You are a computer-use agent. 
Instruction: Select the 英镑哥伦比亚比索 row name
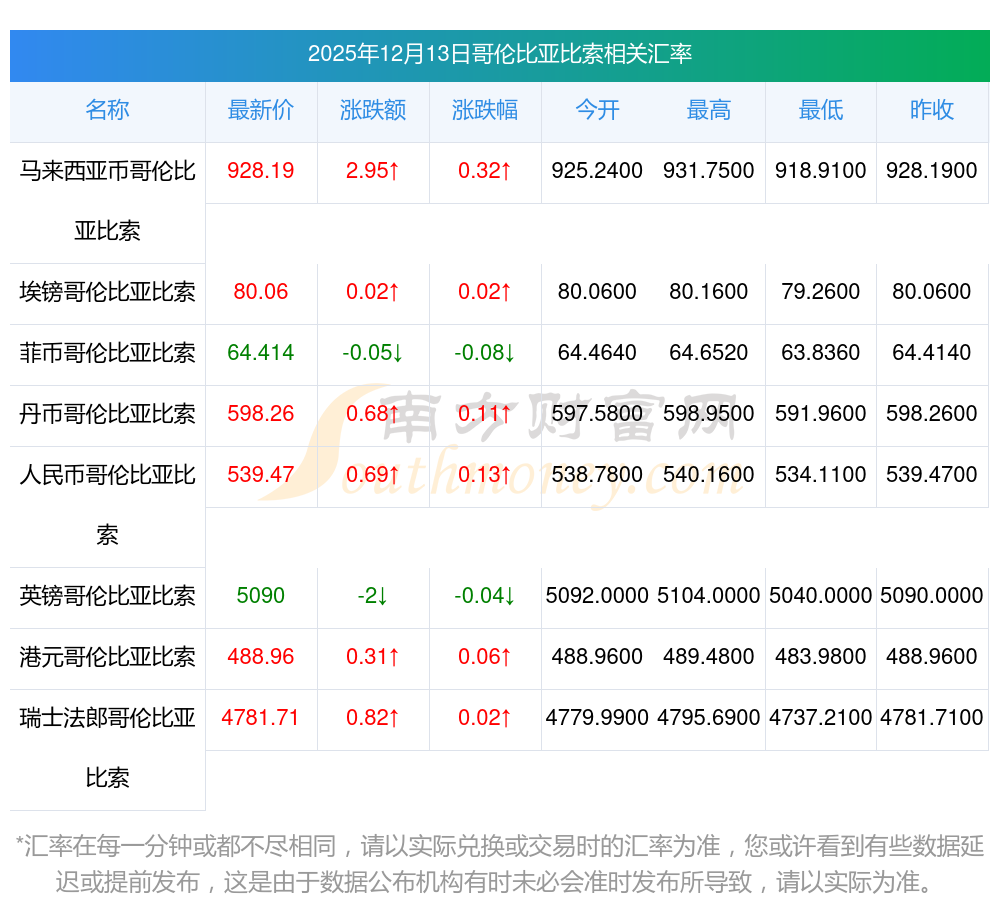pyautogui.click(x=107, y=596)
